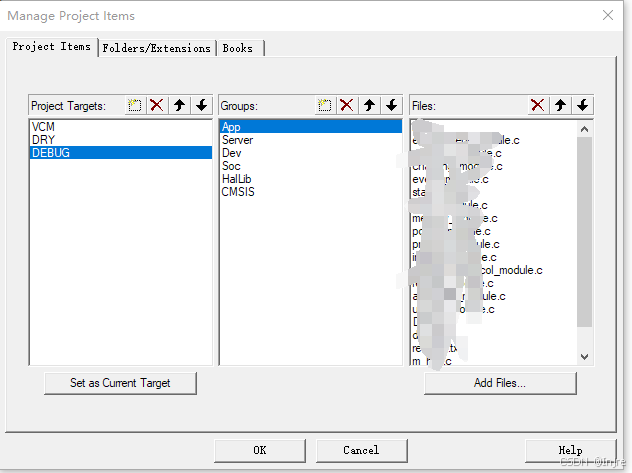Image resolution: width=632 pixels, height=473 pixels.
Task: Click Set as Current Target button
Action: pos(121,383)
